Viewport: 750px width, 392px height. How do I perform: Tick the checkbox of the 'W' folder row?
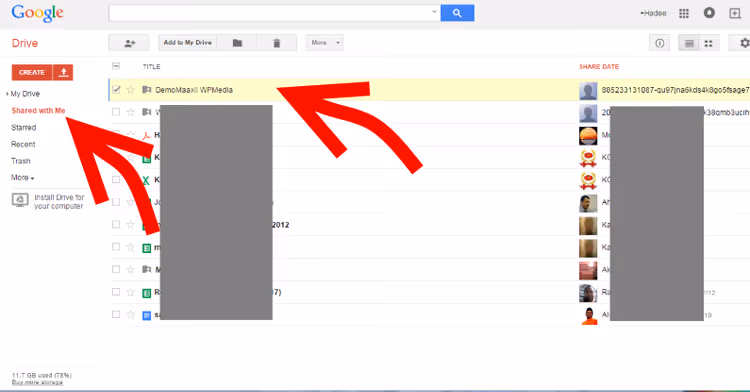click(116, 112)
